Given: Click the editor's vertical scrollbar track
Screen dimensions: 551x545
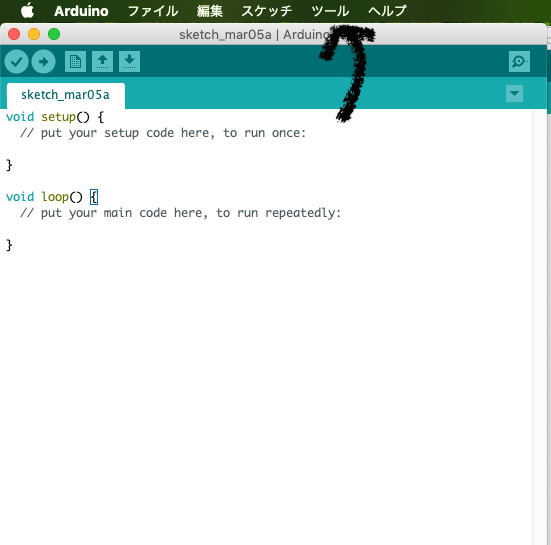Looking at the screenshot, I should (x=539, y=327).
